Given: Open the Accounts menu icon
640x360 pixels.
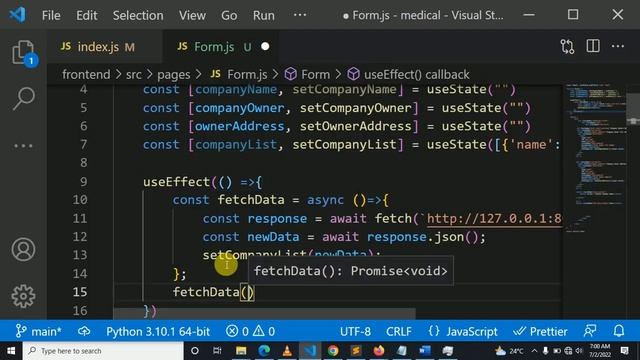Looking at the screenshot, I should coord(23,249).
